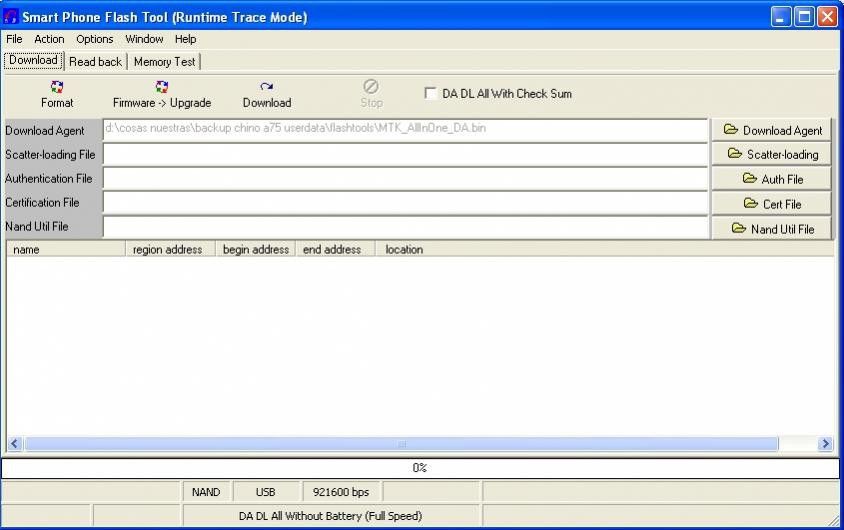Browse for a Scatter-loading file
The height and width of the screenshot is (530, 844).
coord(772,154)
